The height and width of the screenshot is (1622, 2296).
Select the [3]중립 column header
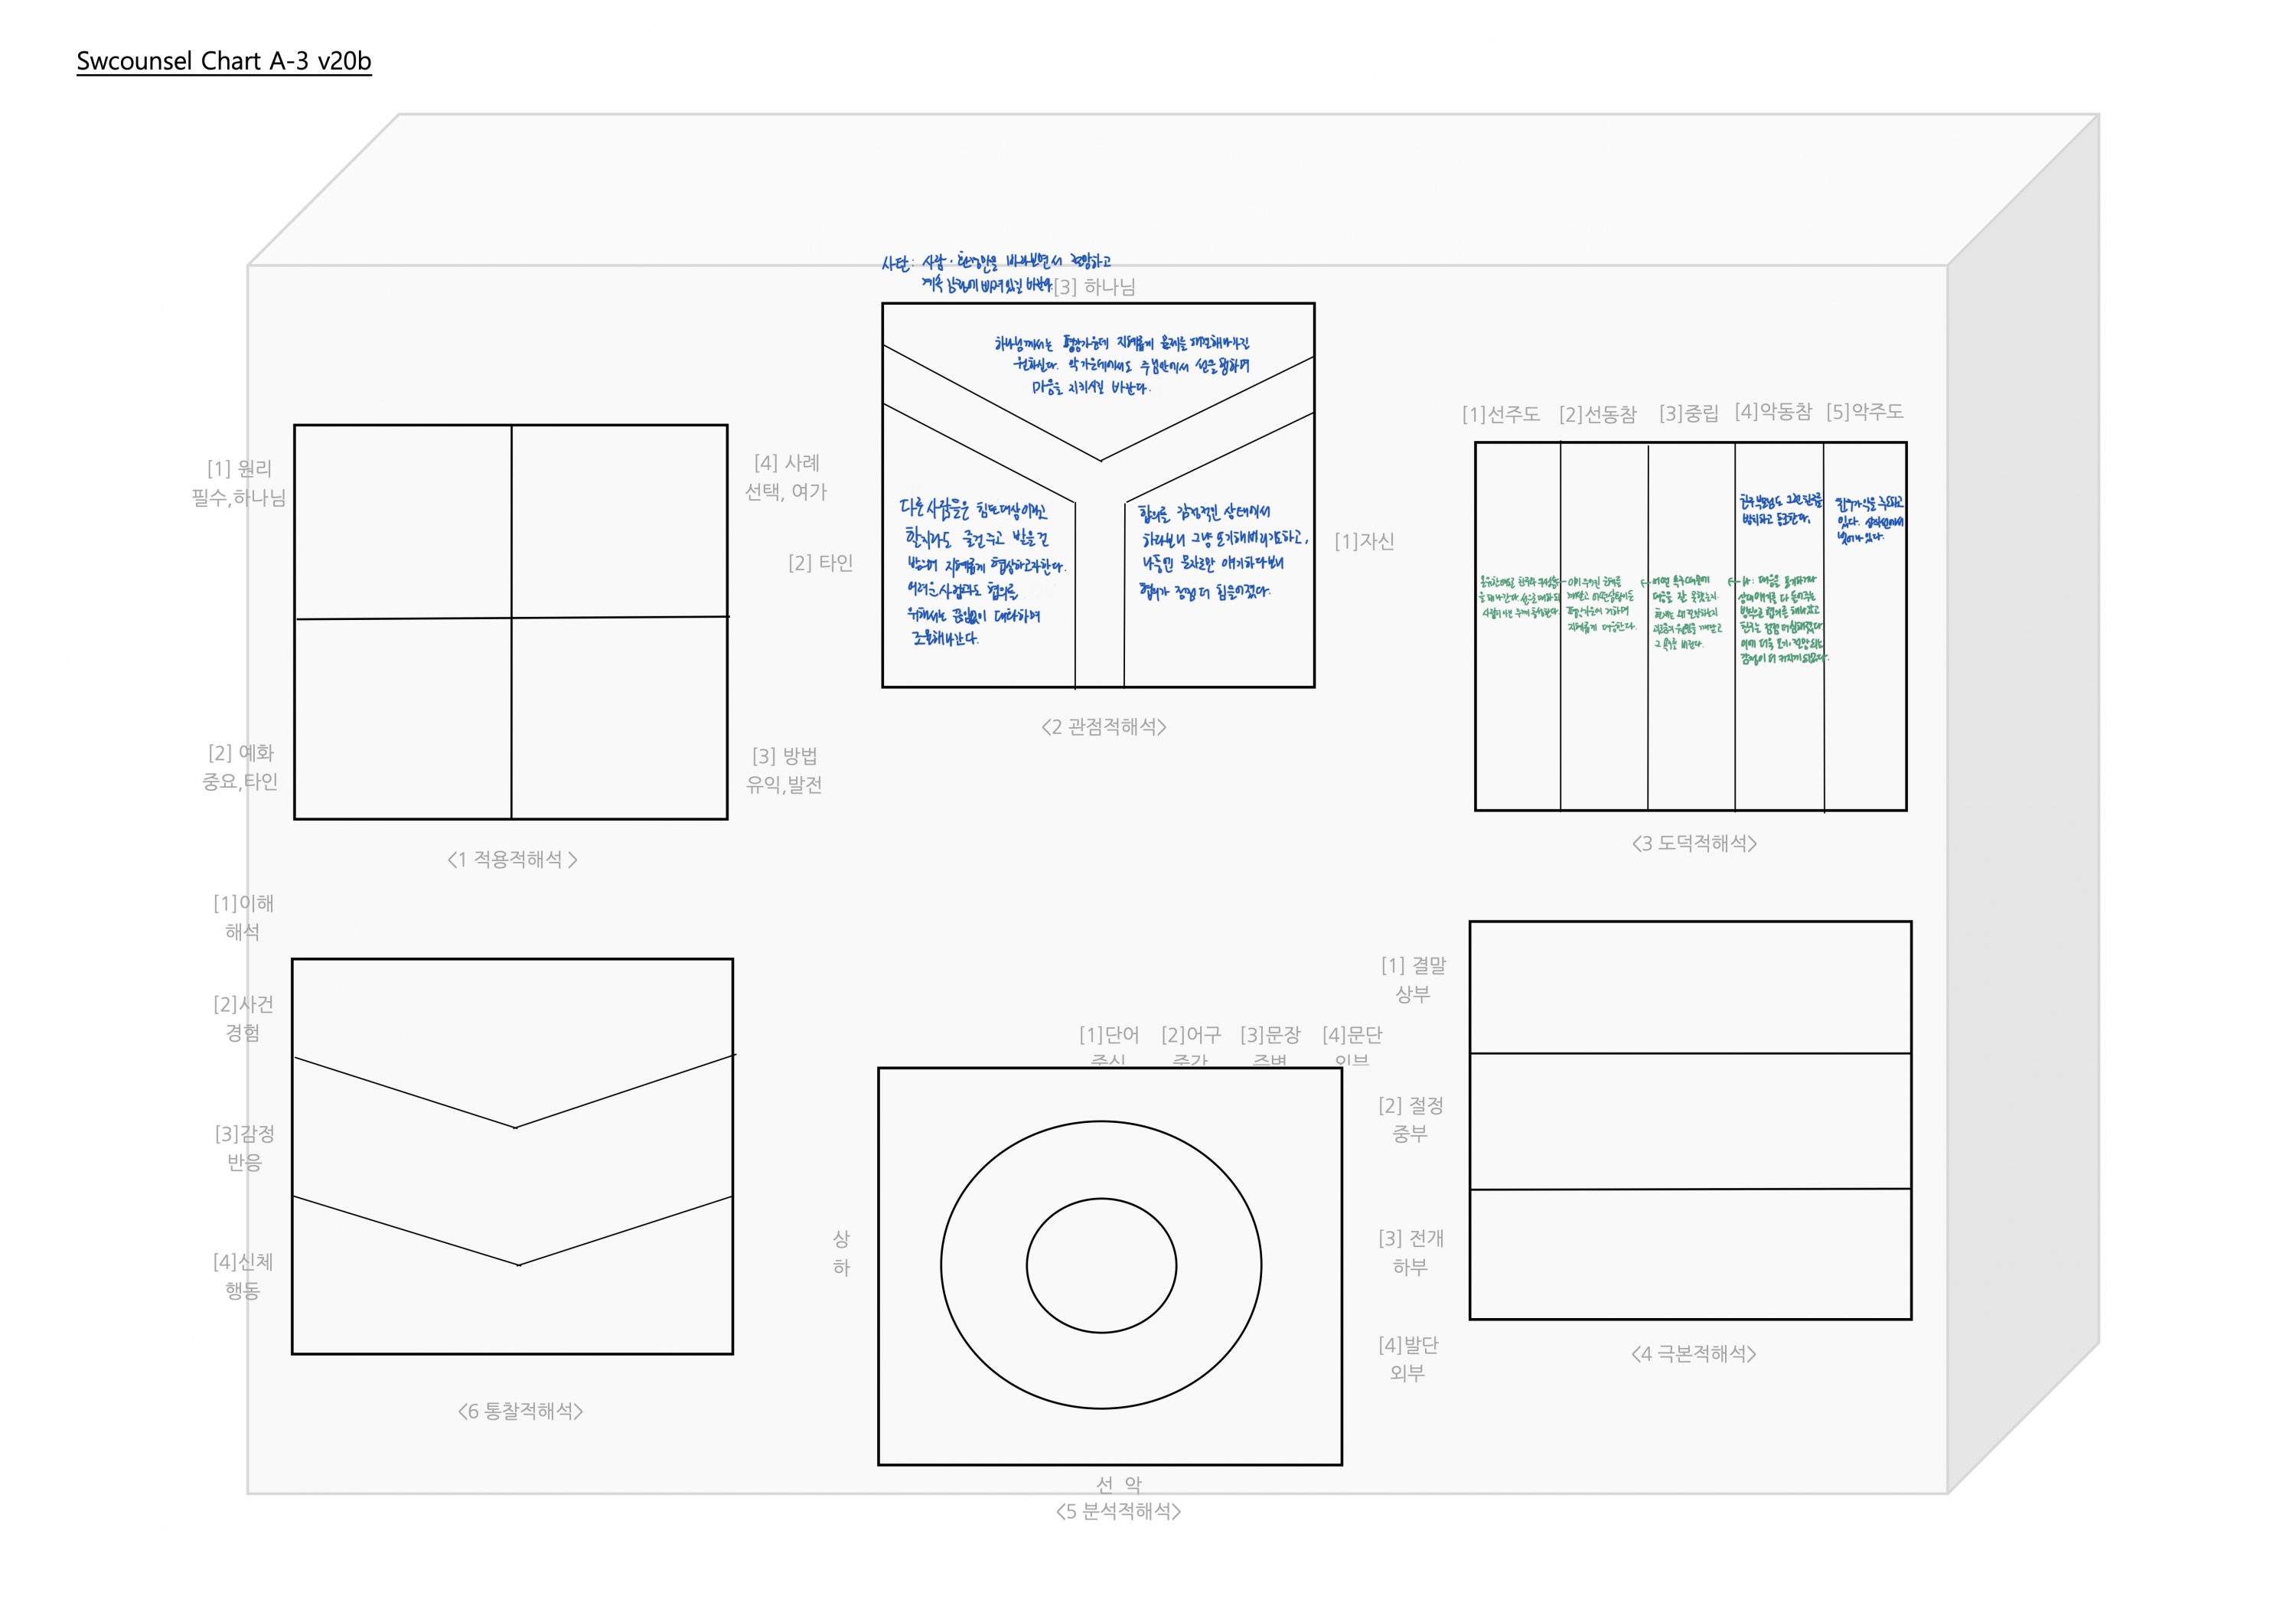1688,413
